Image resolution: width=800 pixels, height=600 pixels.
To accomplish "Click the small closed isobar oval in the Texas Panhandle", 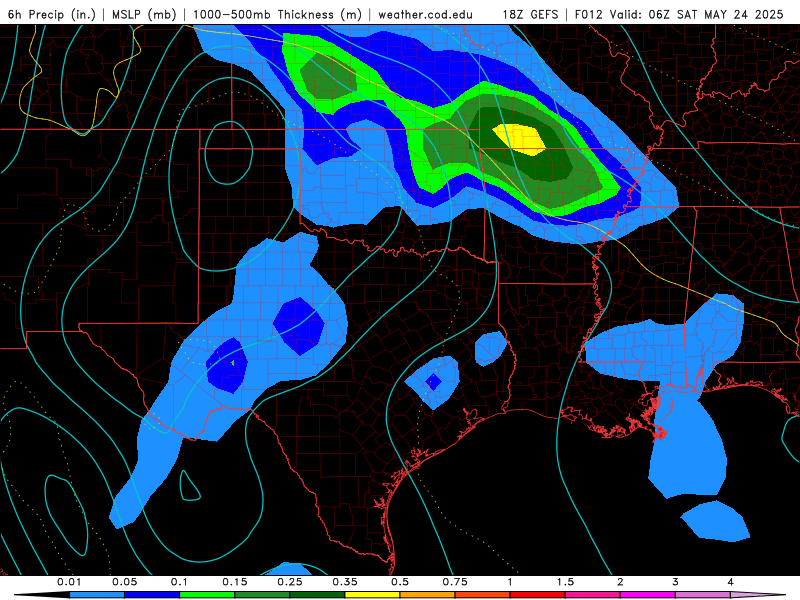I will click(229, 153).
